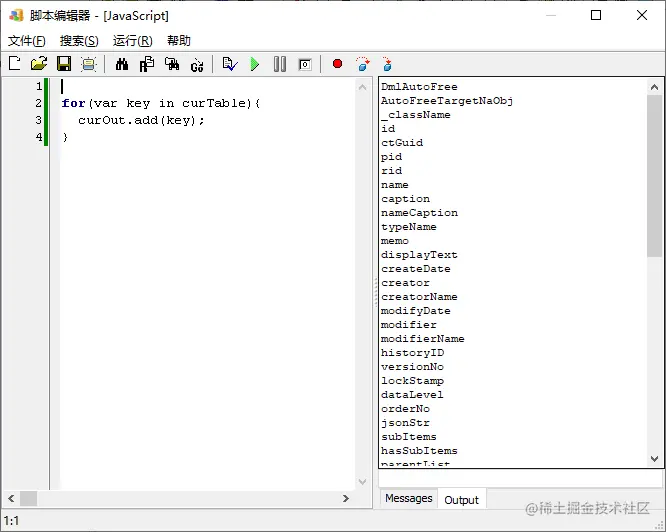666x532 pixels.
Task: Open the 运行(R) menu
Action: point(133,41)
